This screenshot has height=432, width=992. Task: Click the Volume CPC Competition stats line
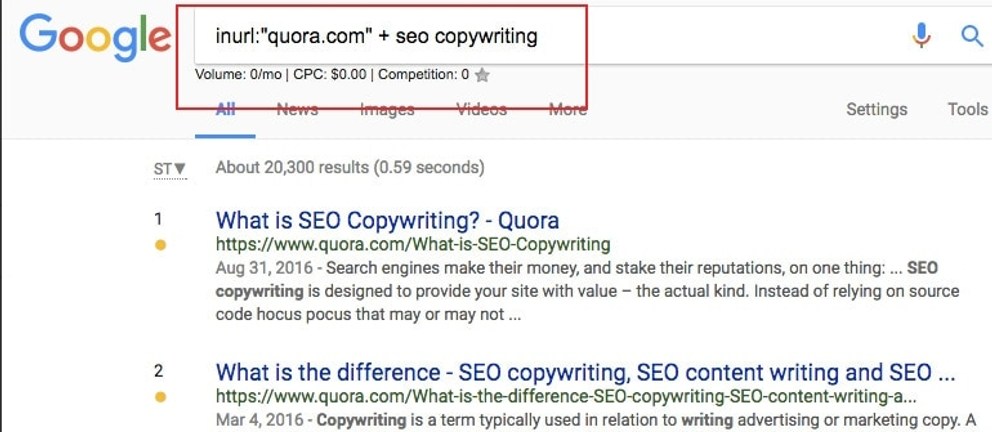(x=332, y=75)
